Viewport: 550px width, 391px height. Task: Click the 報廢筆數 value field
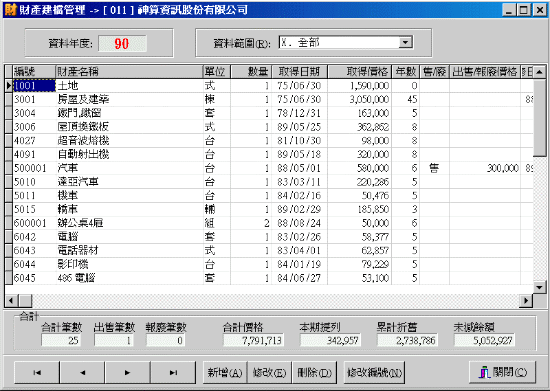click(166, 340)
